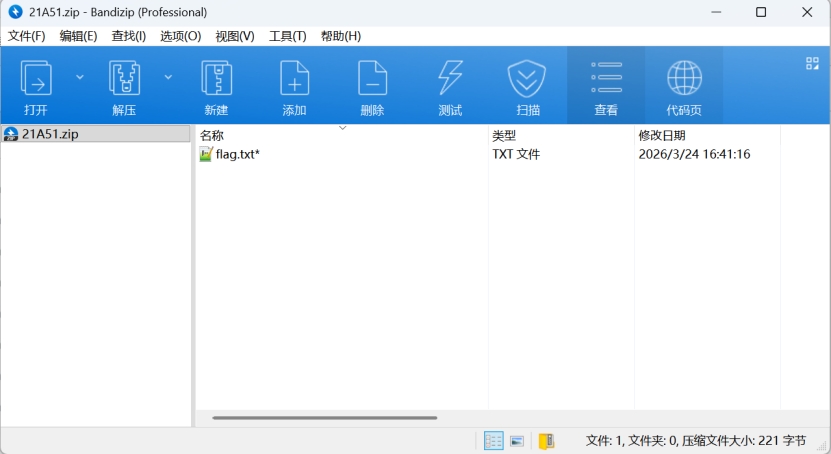Click the Extract (解压) toolbar icon
This screenshot has width=831, height=454.
[x=124, y=78]
